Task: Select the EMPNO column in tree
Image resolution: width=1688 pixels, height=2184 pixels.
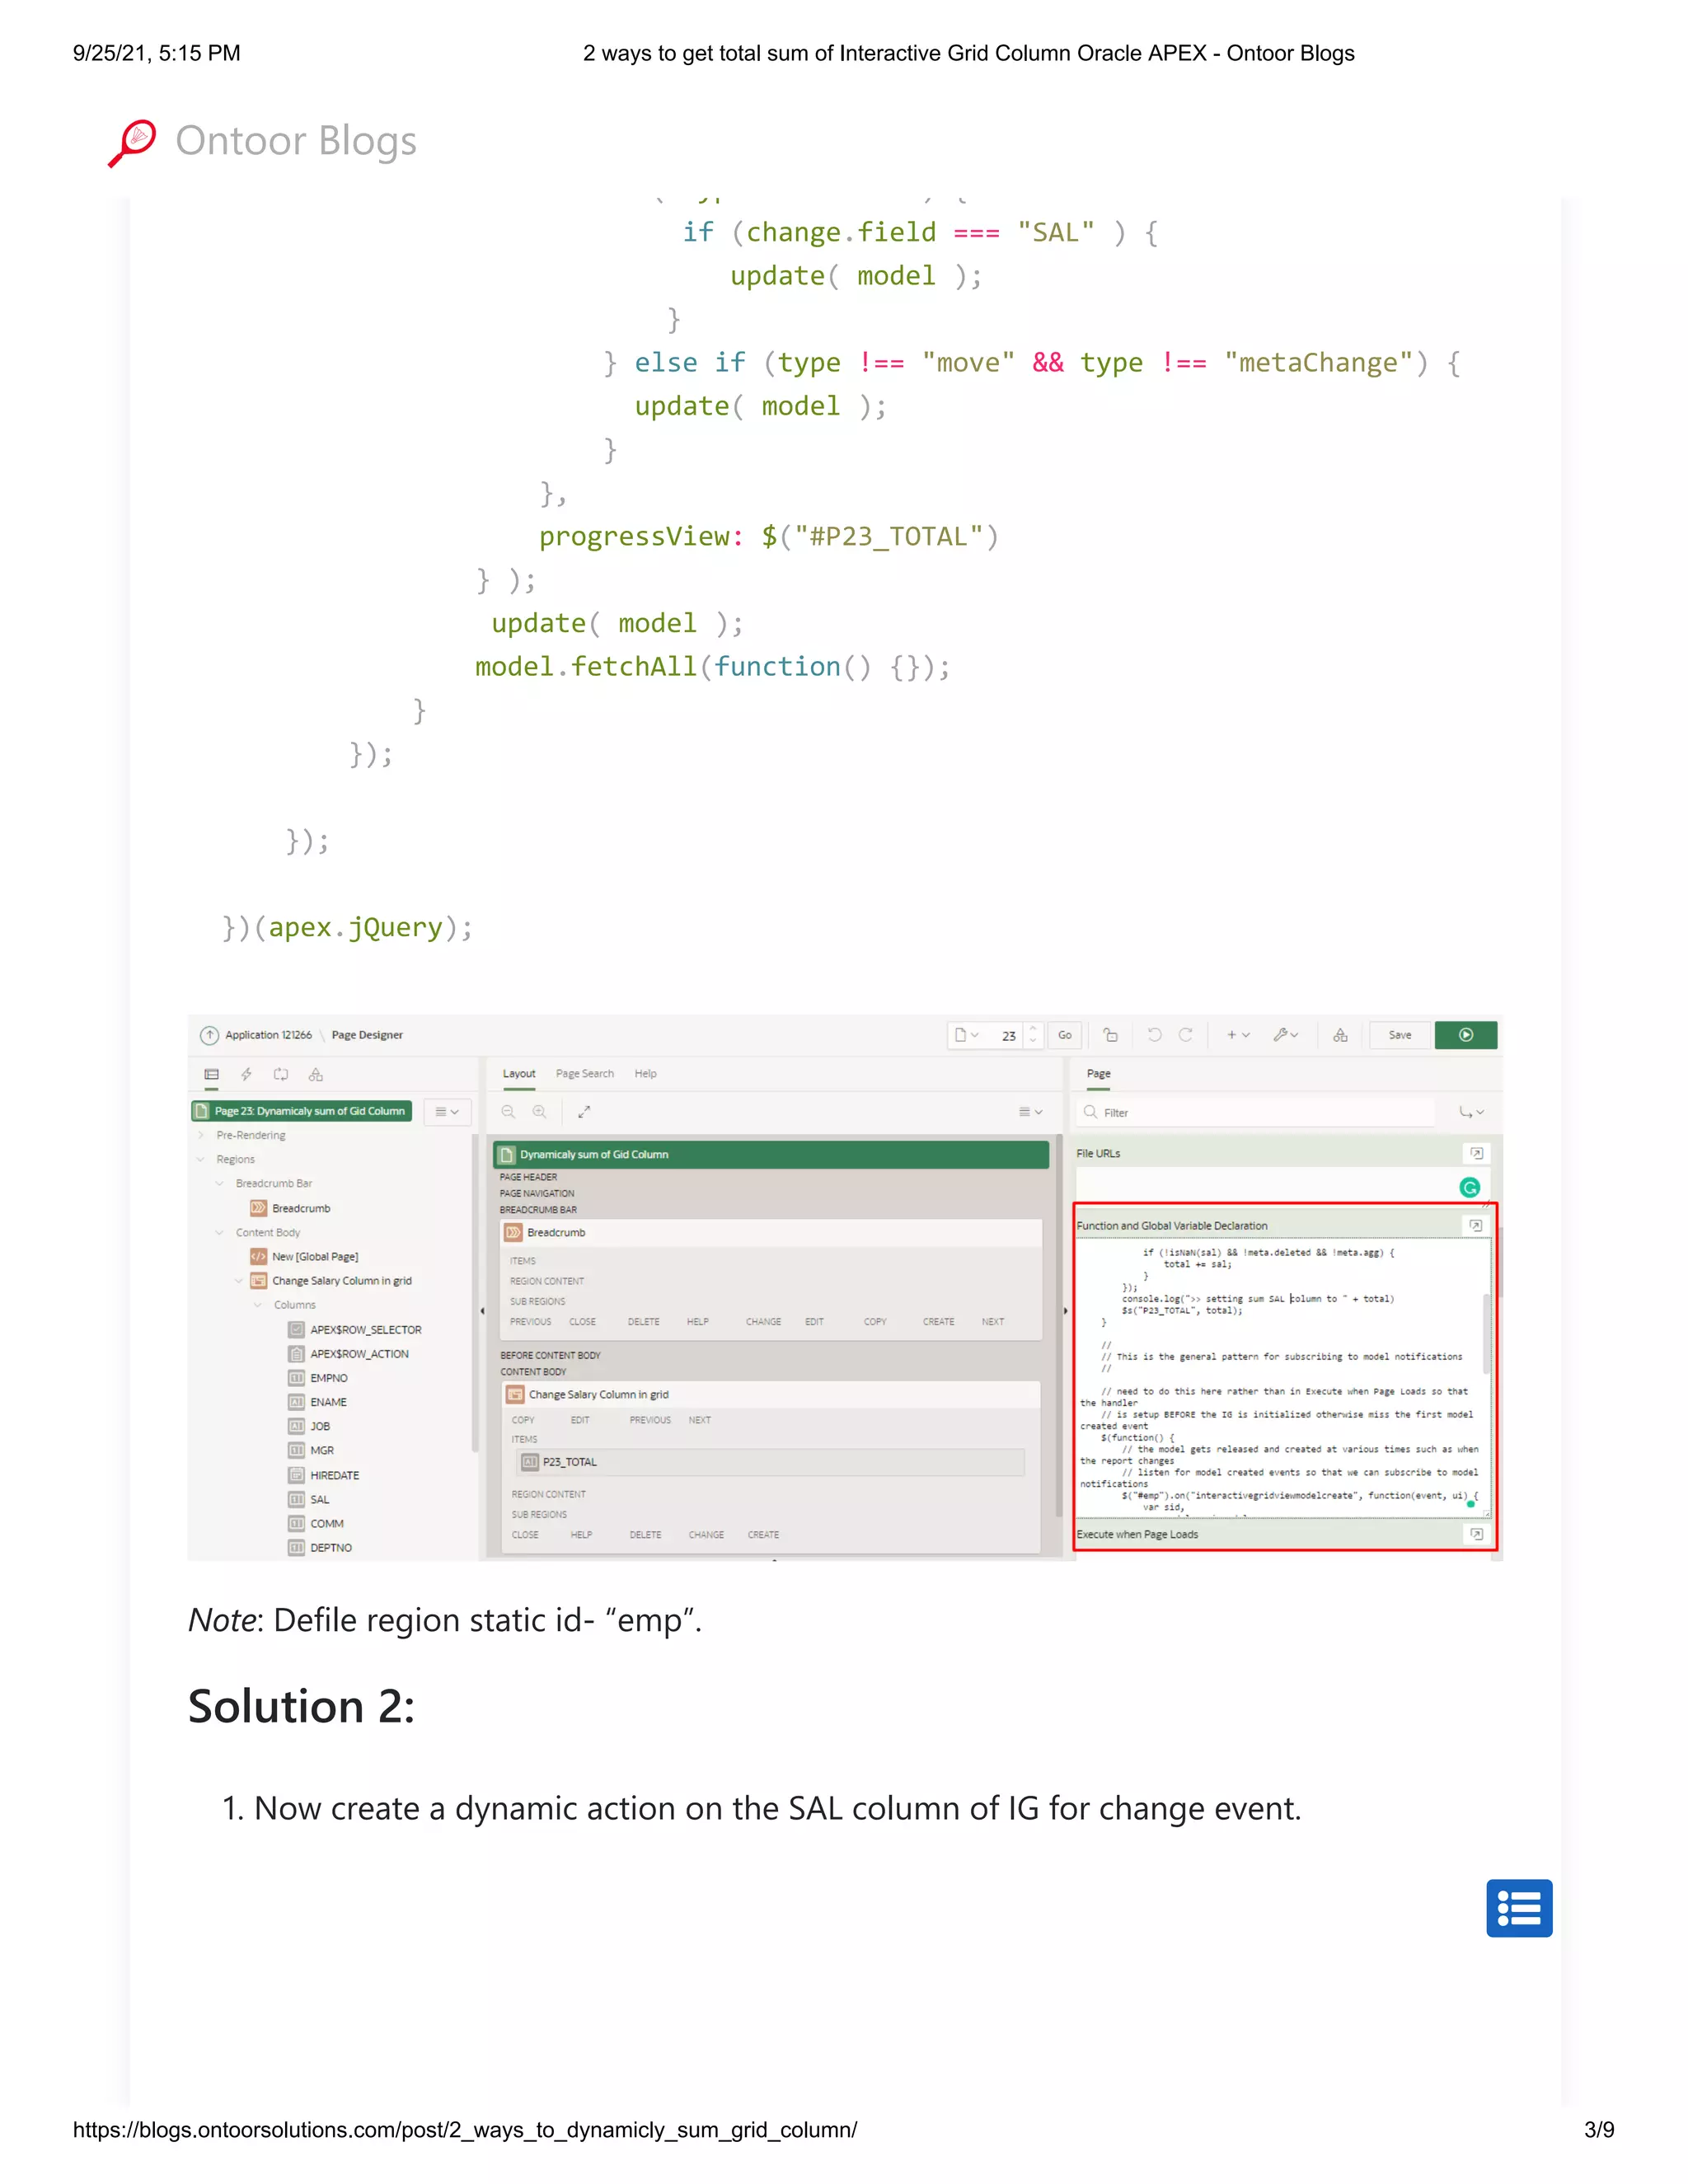Action: tap(329, 1378)
